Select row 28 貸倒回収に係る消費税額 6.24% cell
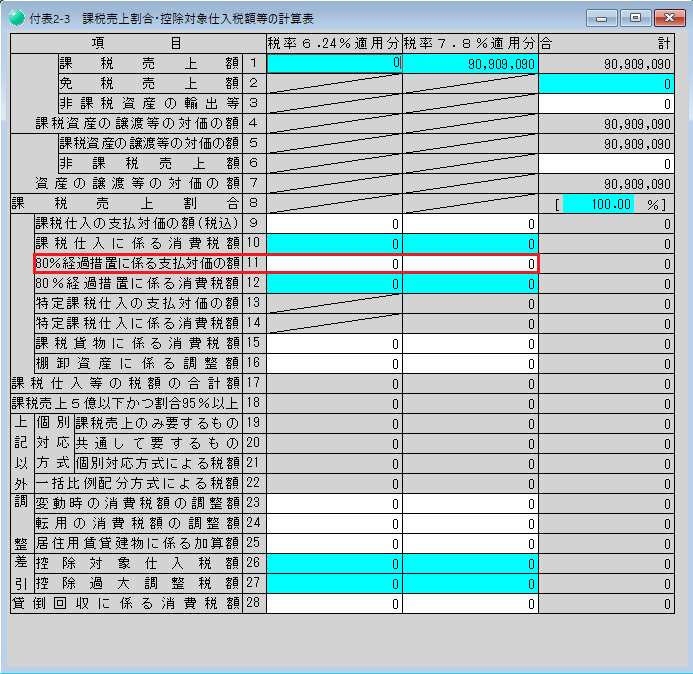This screenshot has height=674, width=693. (x=334, y=604)
